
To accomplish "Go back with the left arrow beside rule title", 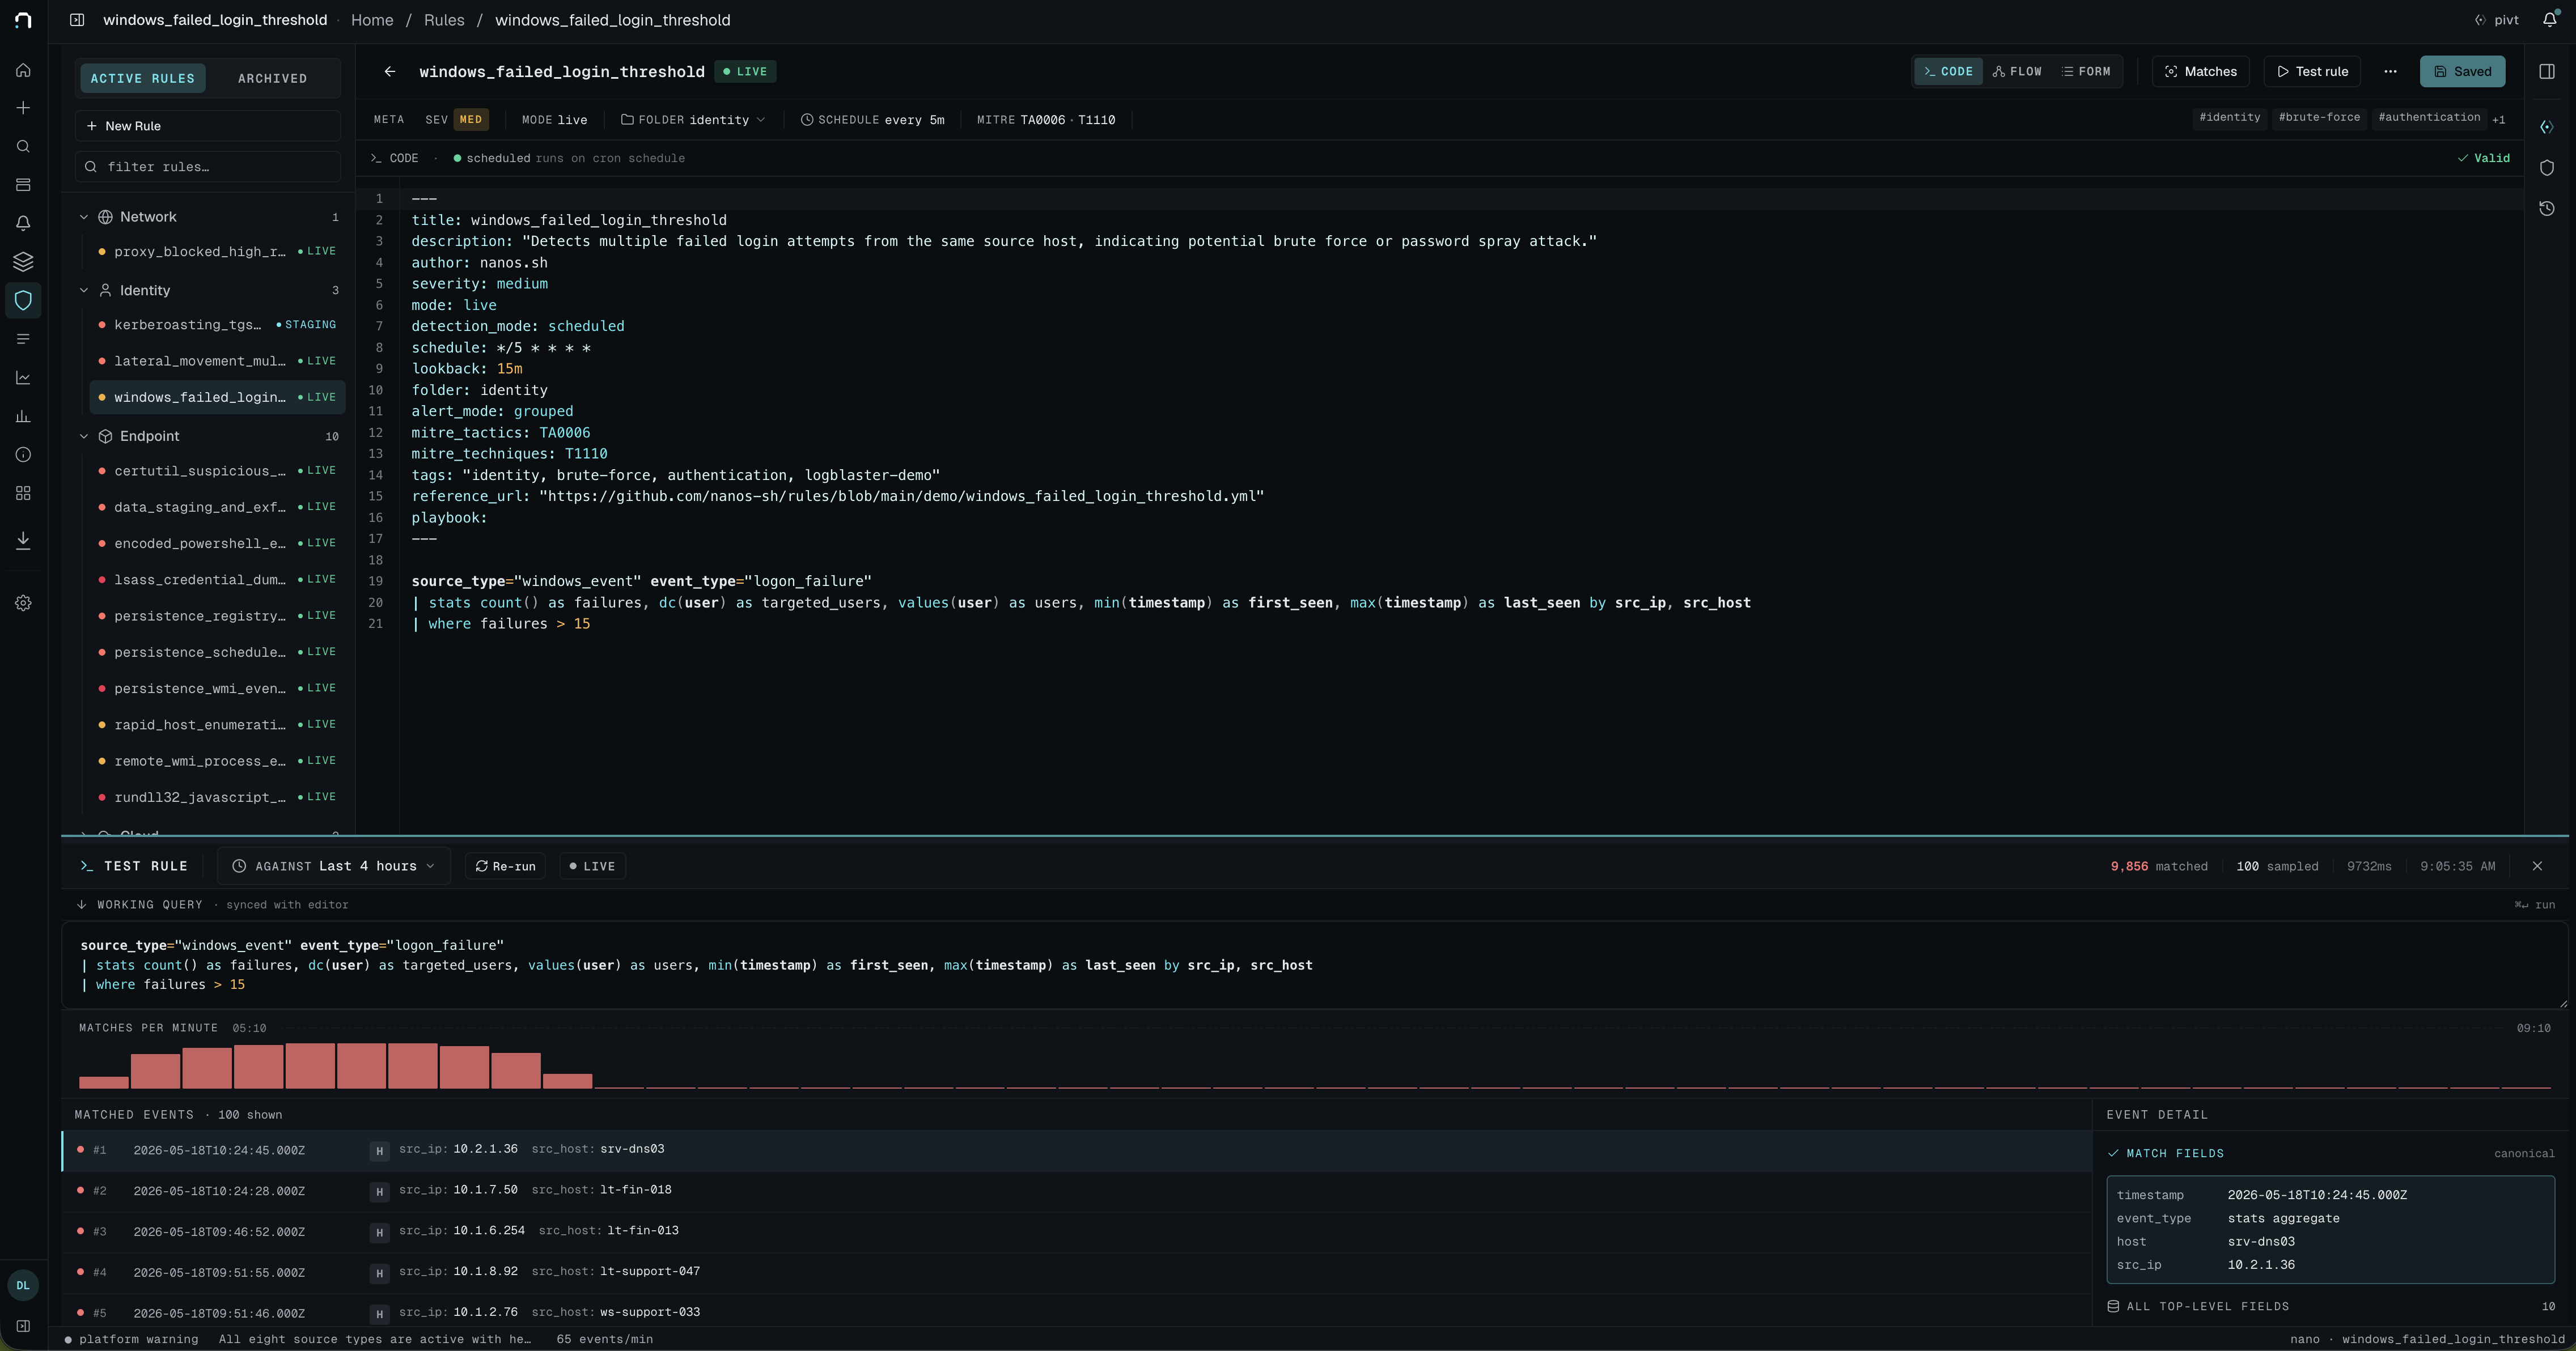I will tap(390, 72).
